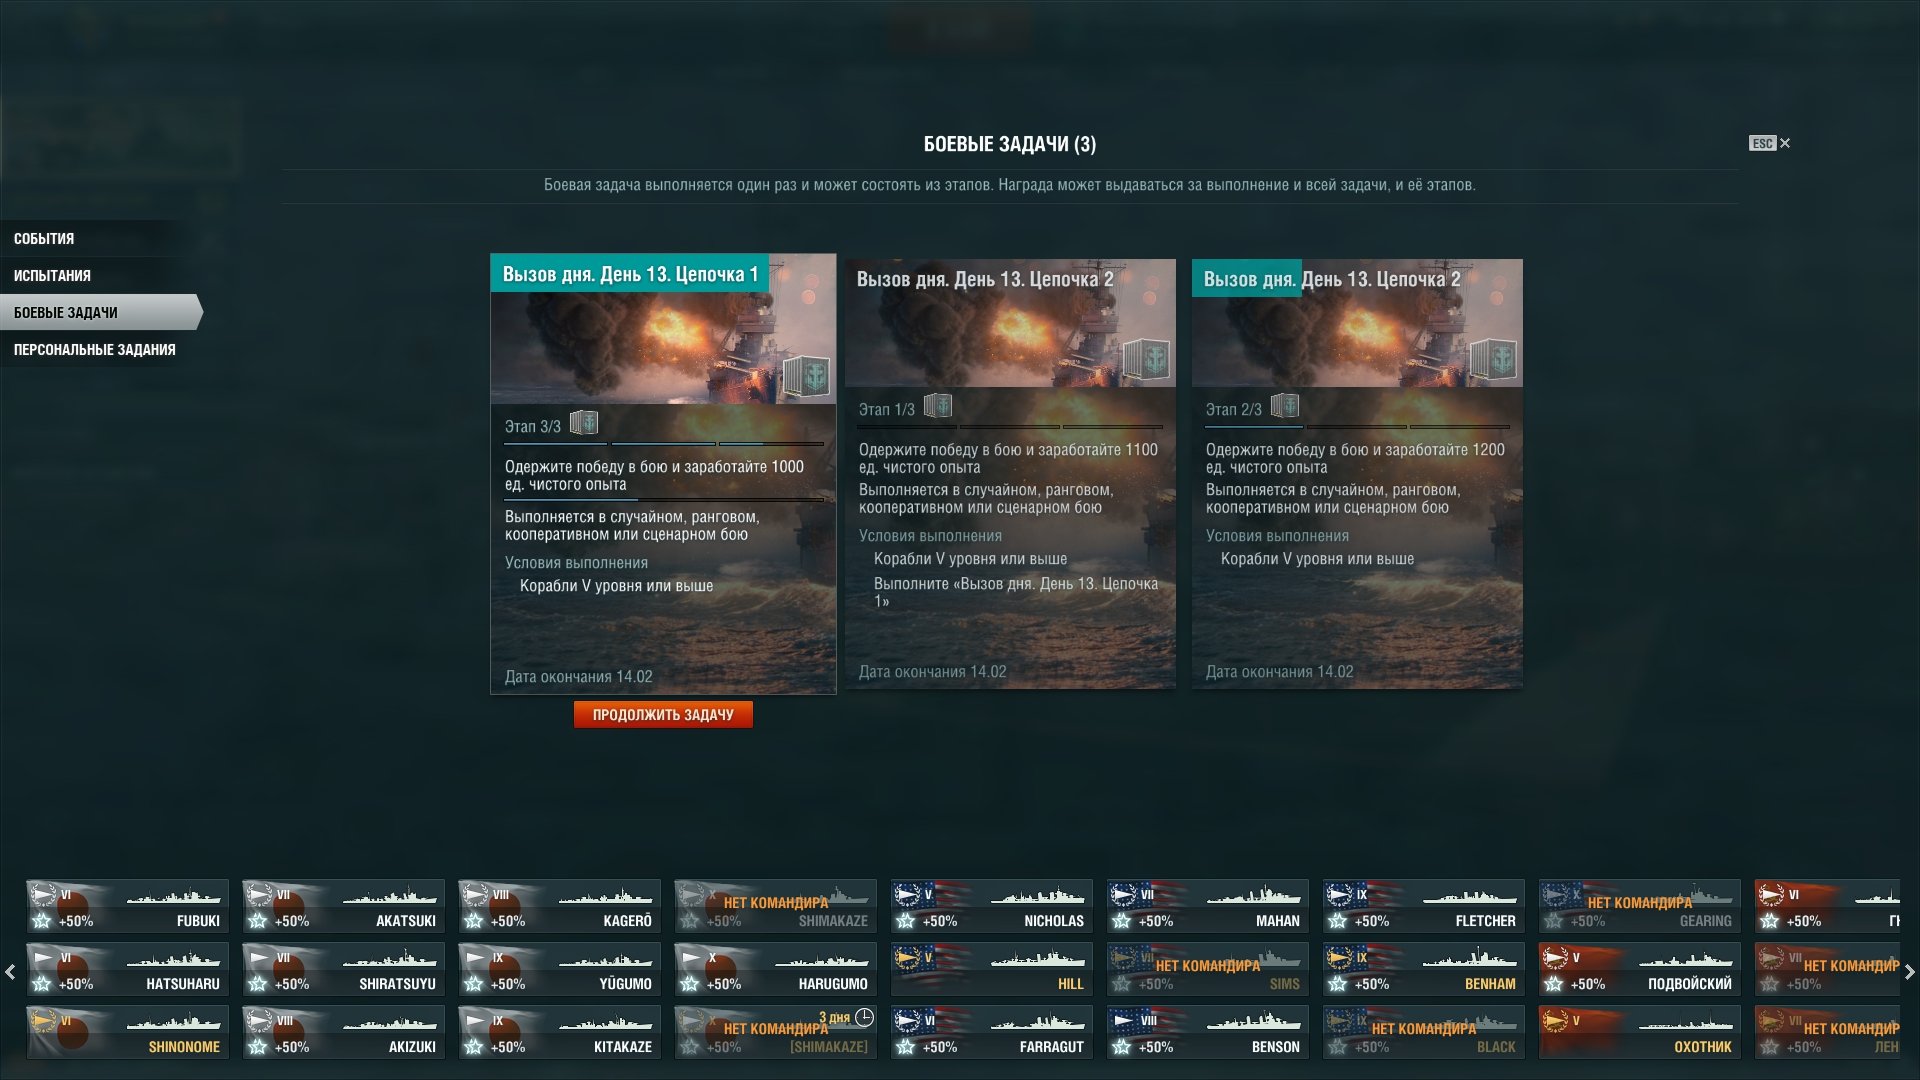Click the star icon on the Fubuki ship card
The image size is (1920, 1080).
(x=41, y=921)
